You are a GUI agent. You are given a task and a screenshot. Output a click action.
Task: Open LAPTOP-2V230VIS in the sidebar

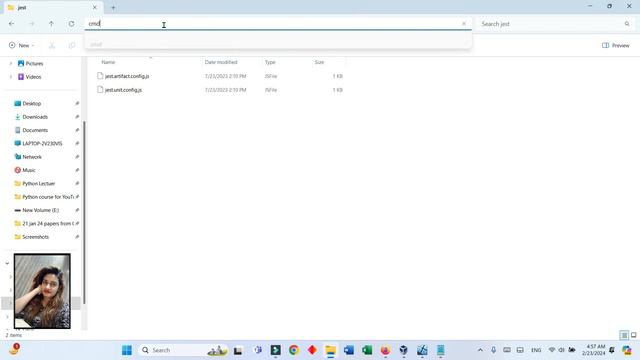(x=42, y=144)
